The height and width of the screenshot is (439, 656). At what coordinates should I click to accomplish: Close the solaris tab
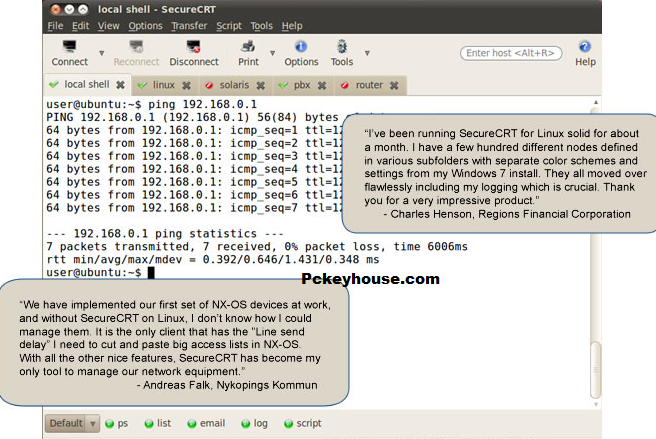pos(261,85)
